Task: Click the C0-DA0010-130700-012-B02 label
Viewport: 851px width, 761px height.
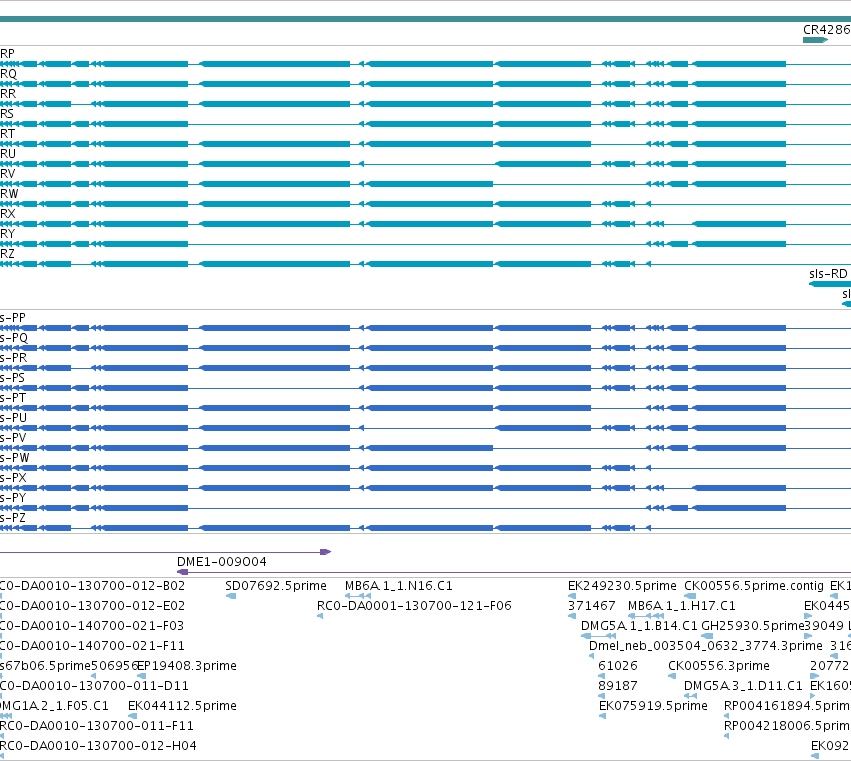Action: tap(92, 586)
